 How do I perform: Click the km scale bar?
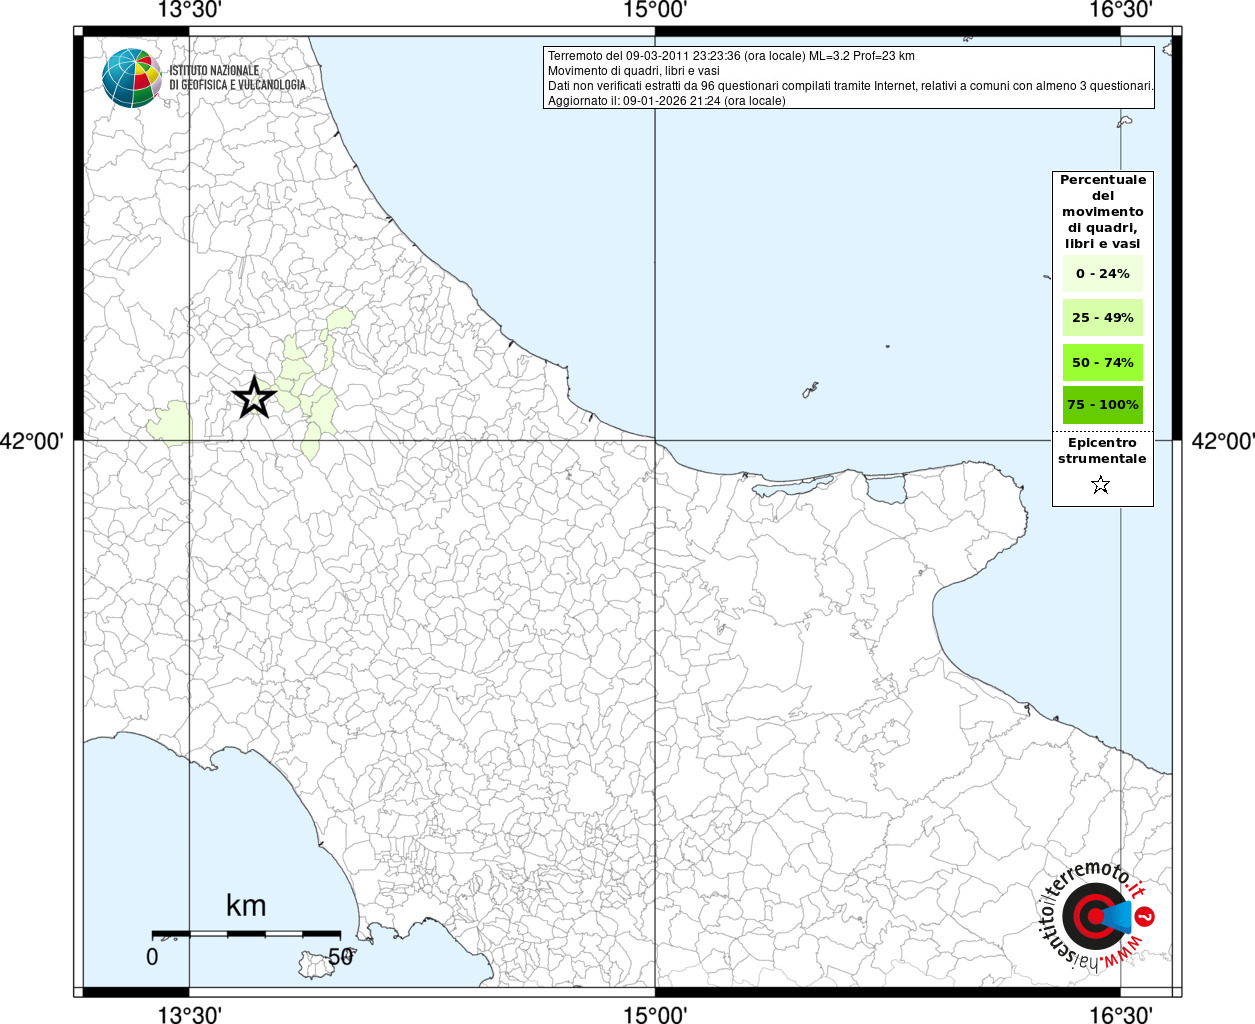click(x=246, y=933)
